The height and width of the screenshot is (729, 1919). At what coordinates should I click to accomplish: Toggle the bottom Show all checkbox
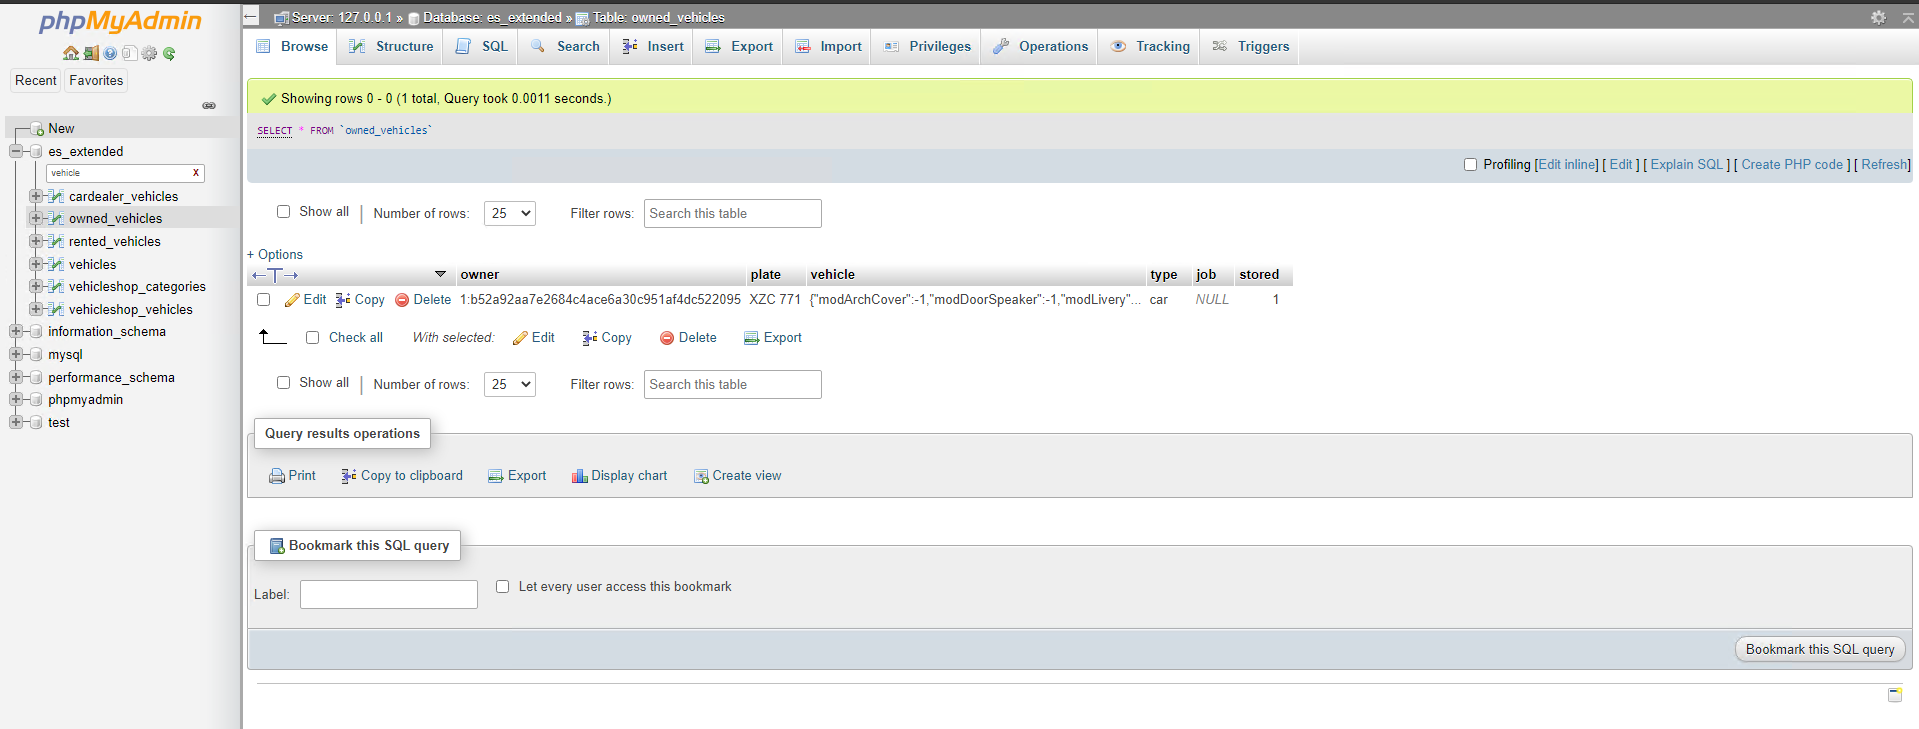284,383
